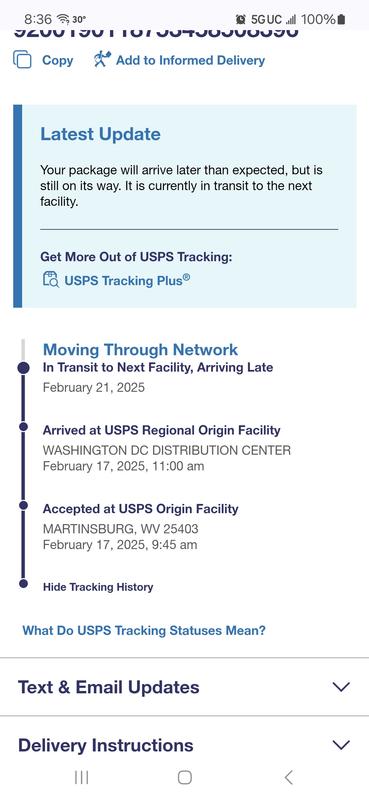369x800 pixels.
Task: Collapse list with Hide Tracking History
Action: [98, 587]
